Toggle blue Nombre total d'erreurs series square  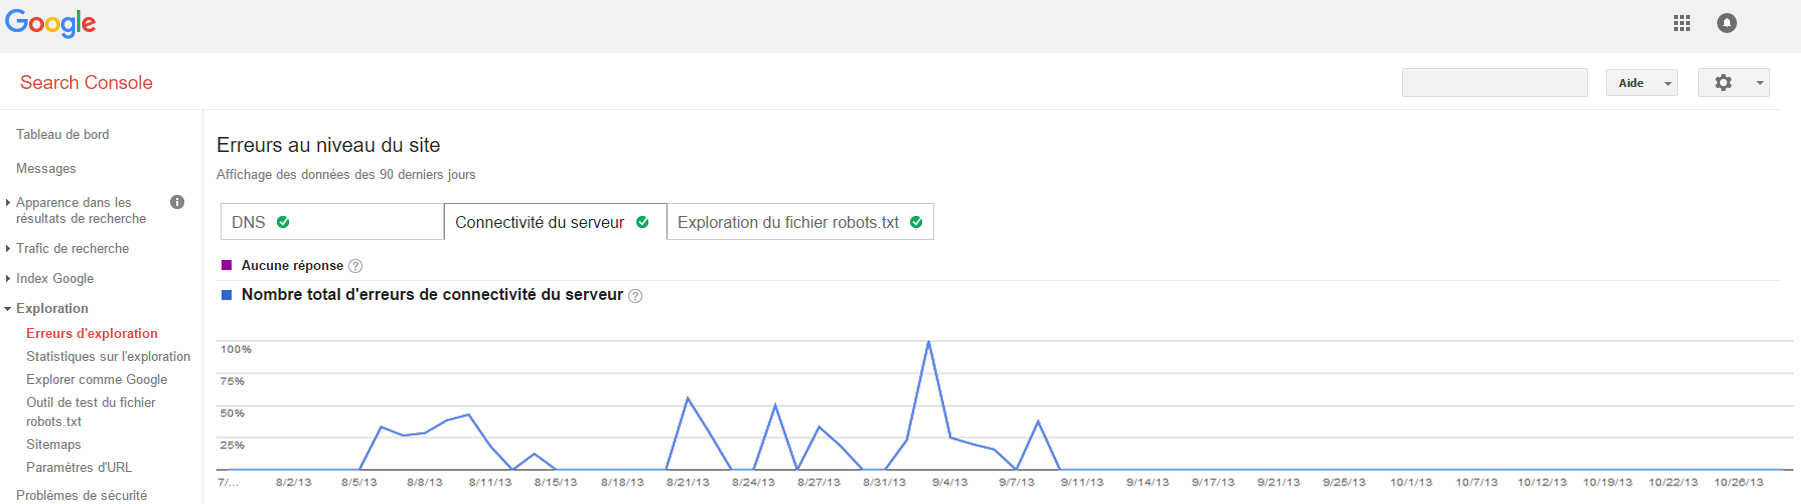(226, 295)
